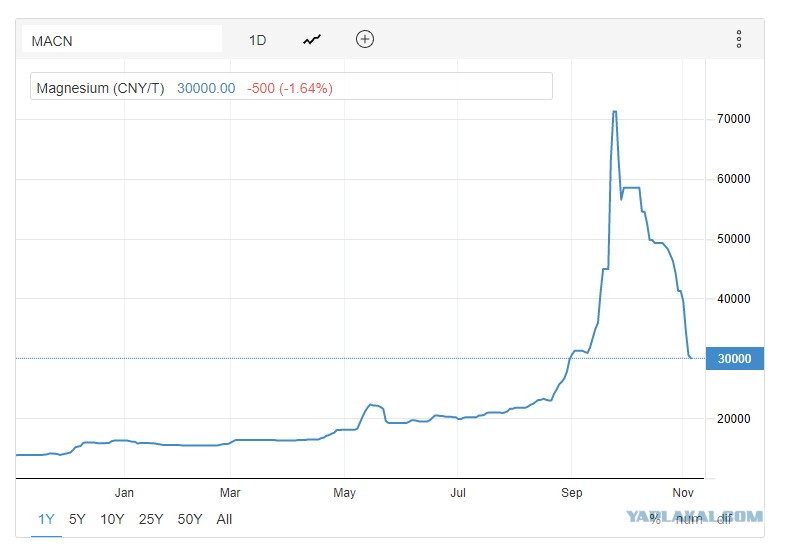The height and width of the screenshot is (546, 789).
Task: Click the 40000 axis label
Action: (x=734, y=298)
